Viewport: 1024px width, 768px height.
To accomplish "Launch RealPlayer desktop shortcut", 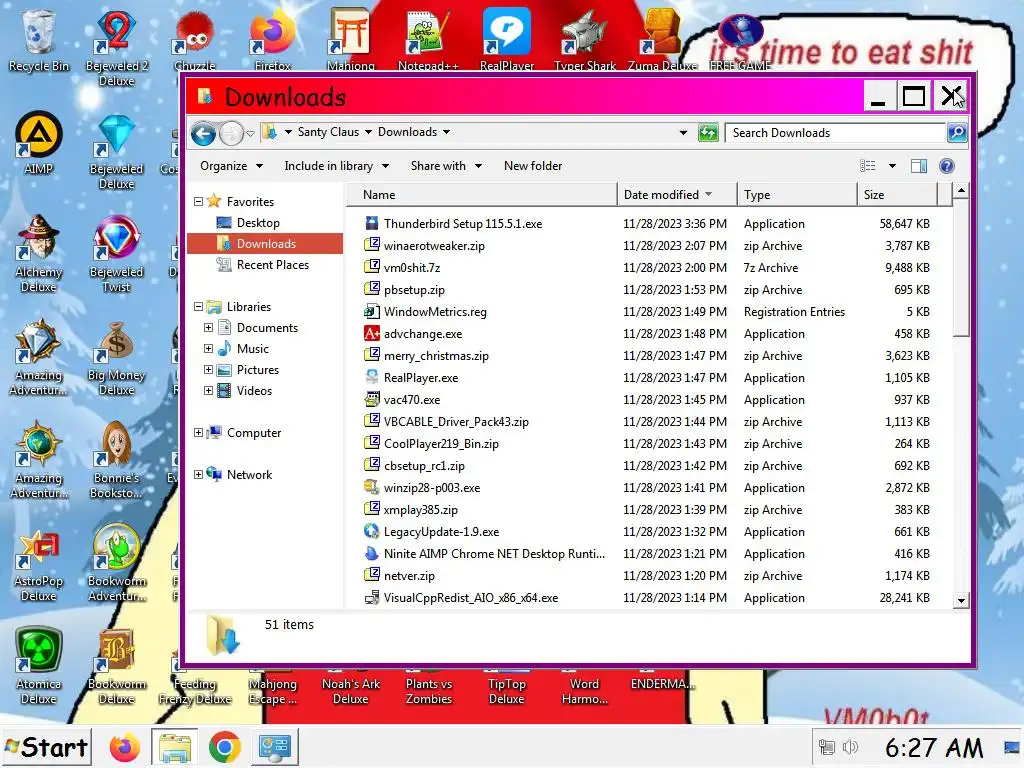I will (506, 39).
